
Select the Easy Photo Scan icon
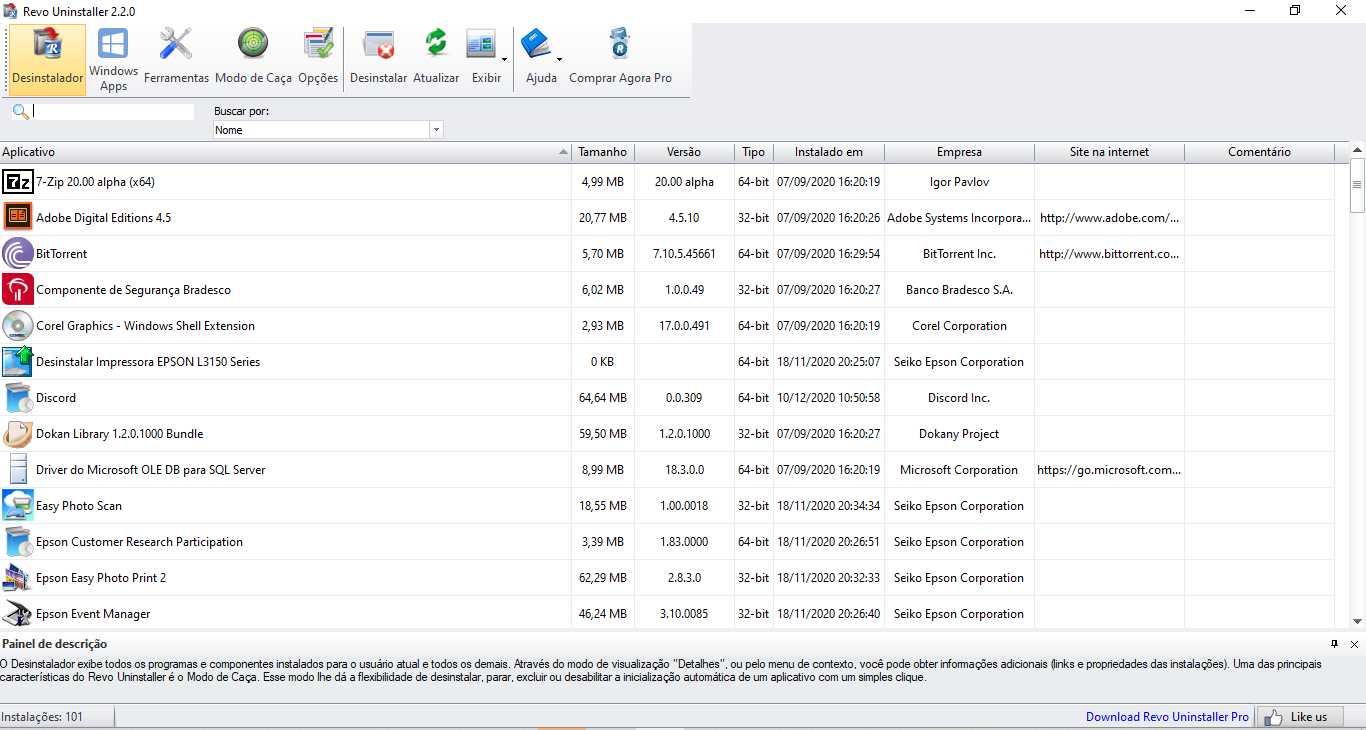pos(18,506)
